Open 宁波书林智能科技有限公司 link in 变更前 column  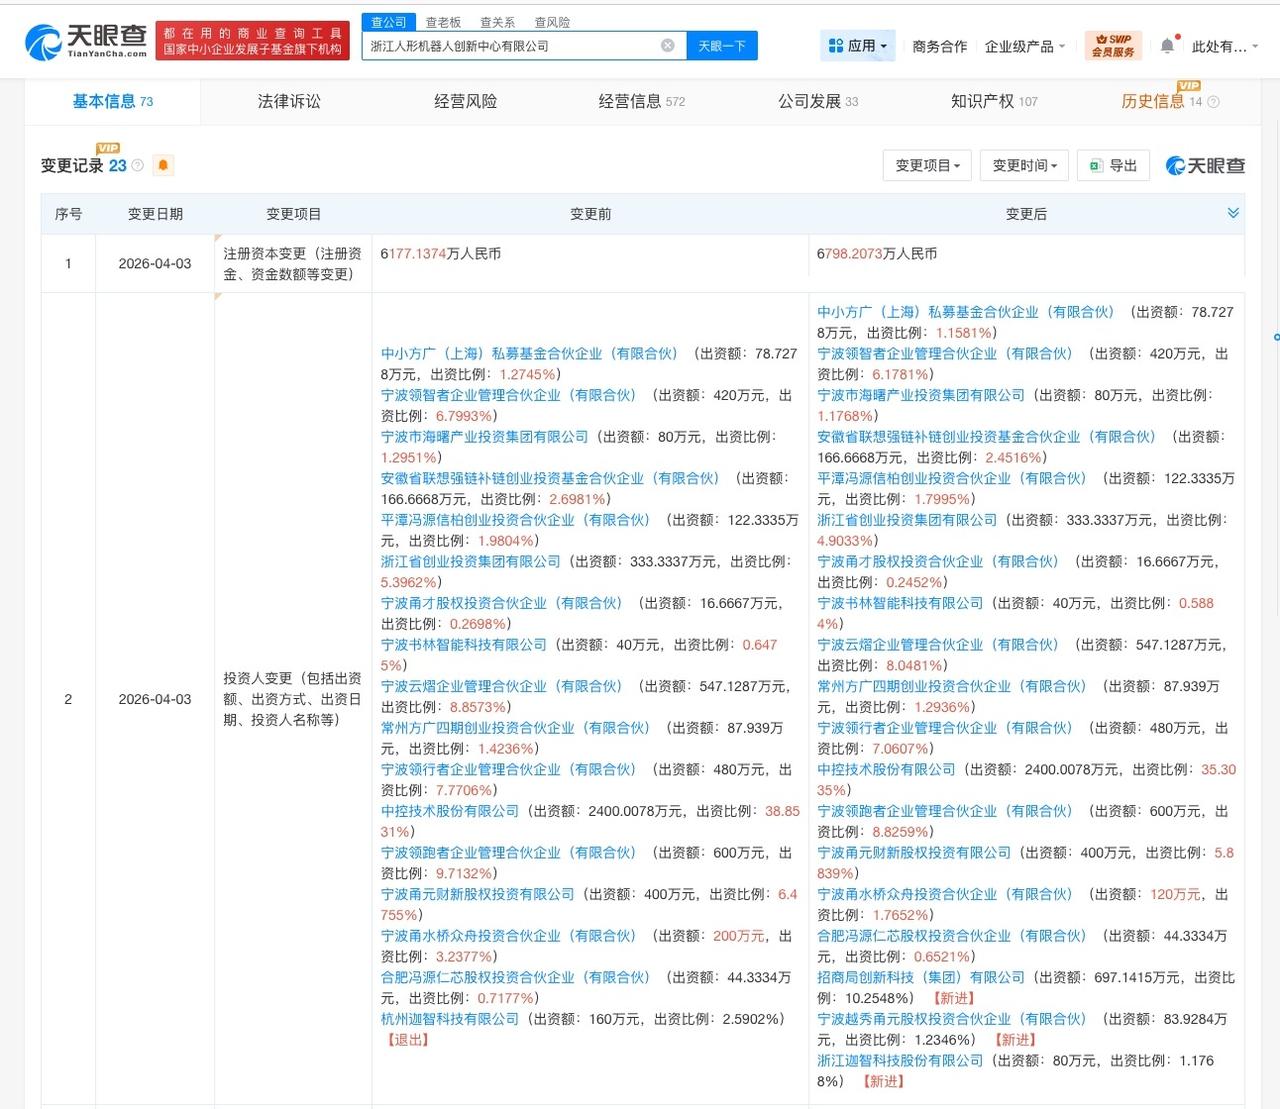point(464,645)
